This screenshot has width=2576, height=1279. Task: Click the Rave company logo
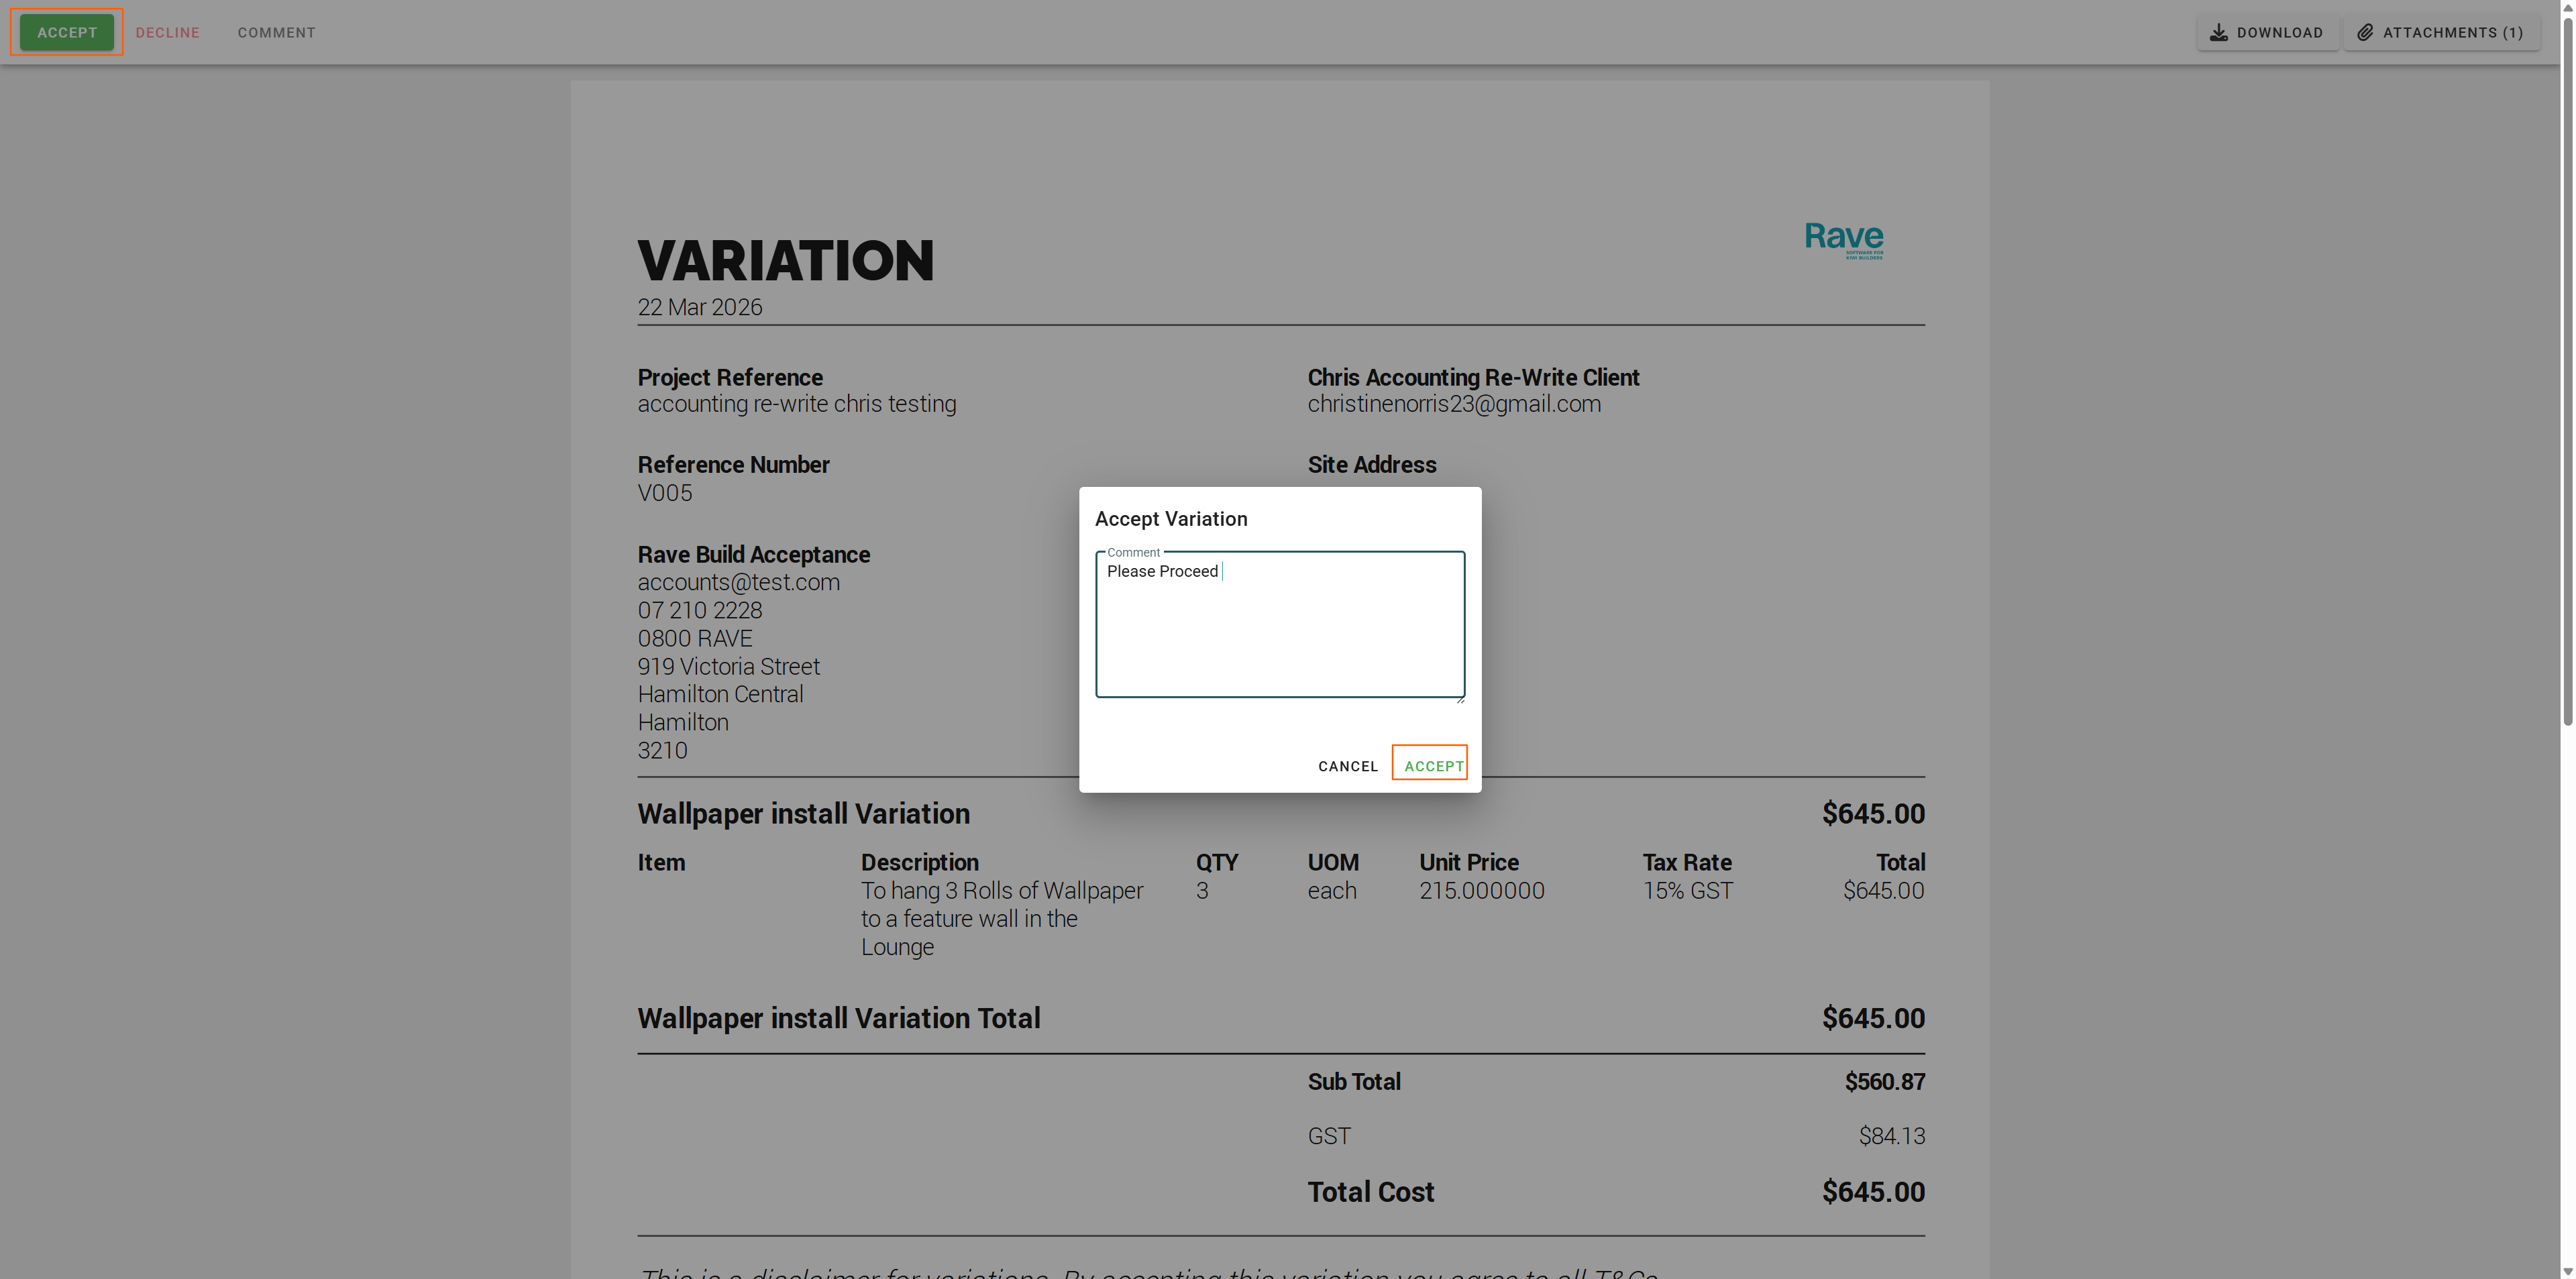tap(1843, 240)
